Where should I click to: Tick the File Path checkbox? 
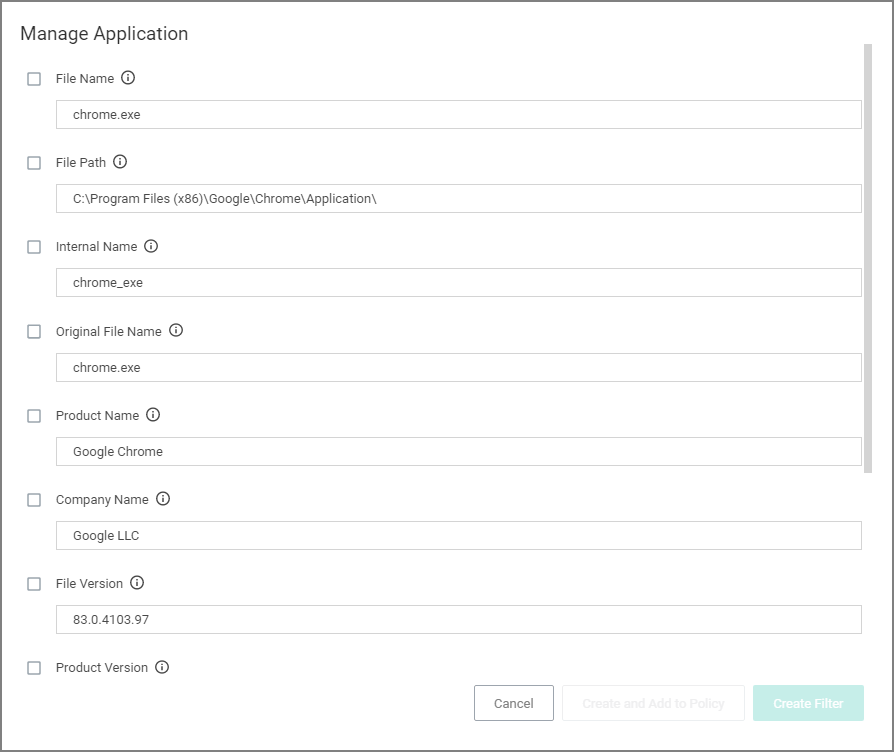pyautogui.click(x=34, y=163)
